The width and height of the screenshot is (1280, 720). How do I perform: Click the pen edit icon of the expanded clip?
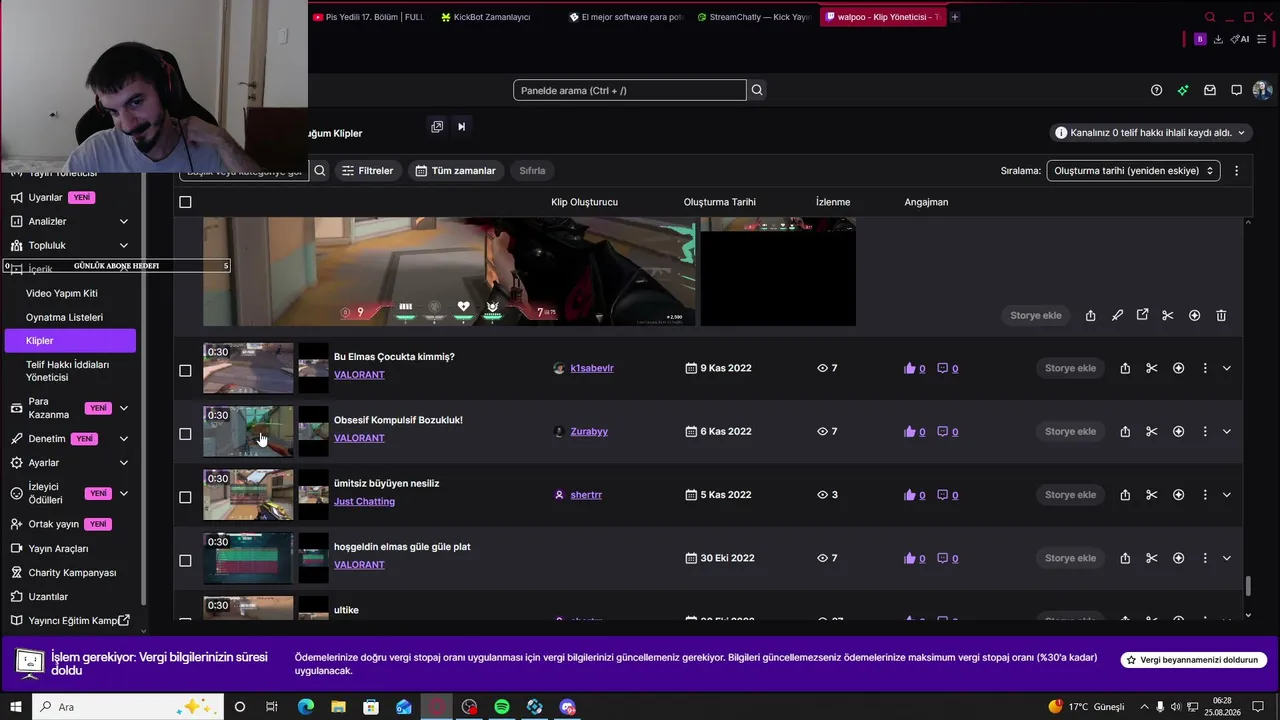pyautogui.click(x=1117, y=315)
